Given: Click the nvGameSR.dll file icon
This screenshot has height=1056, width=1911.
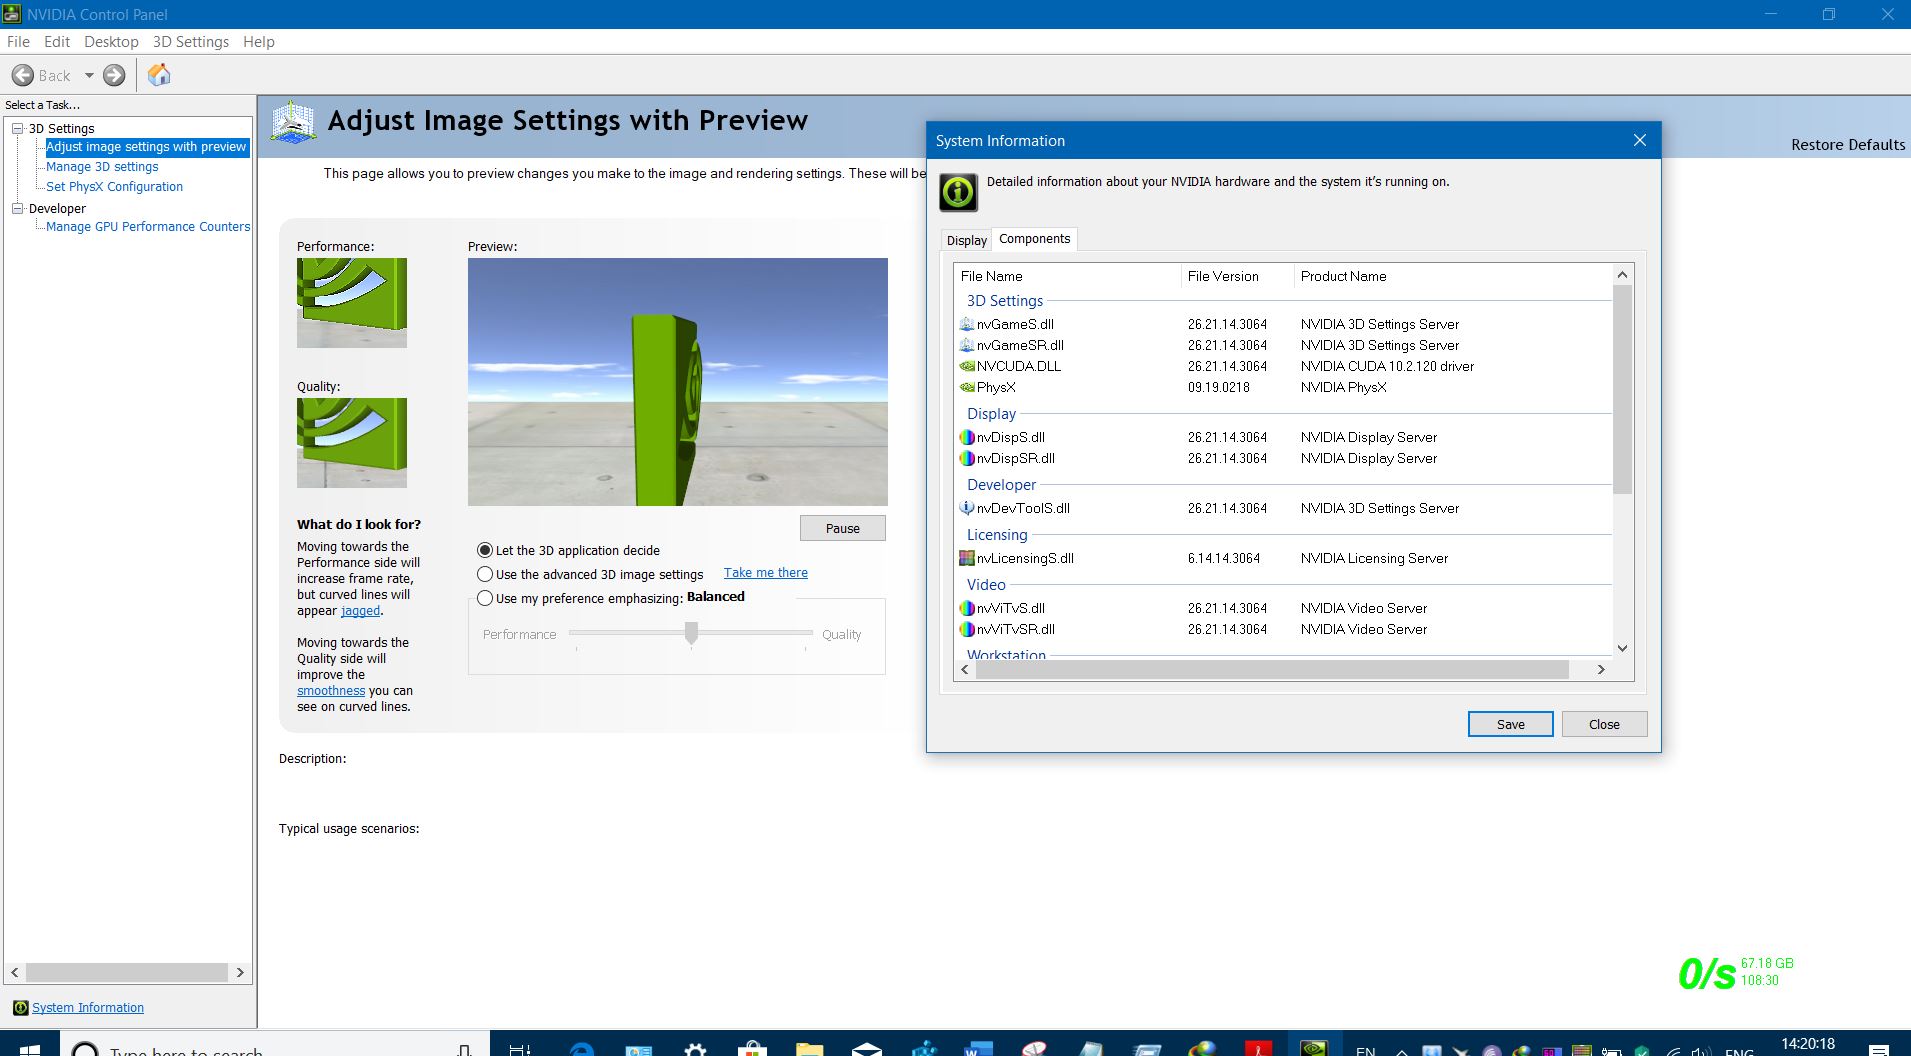Looking at the screenshot, I should pos(967,345).
